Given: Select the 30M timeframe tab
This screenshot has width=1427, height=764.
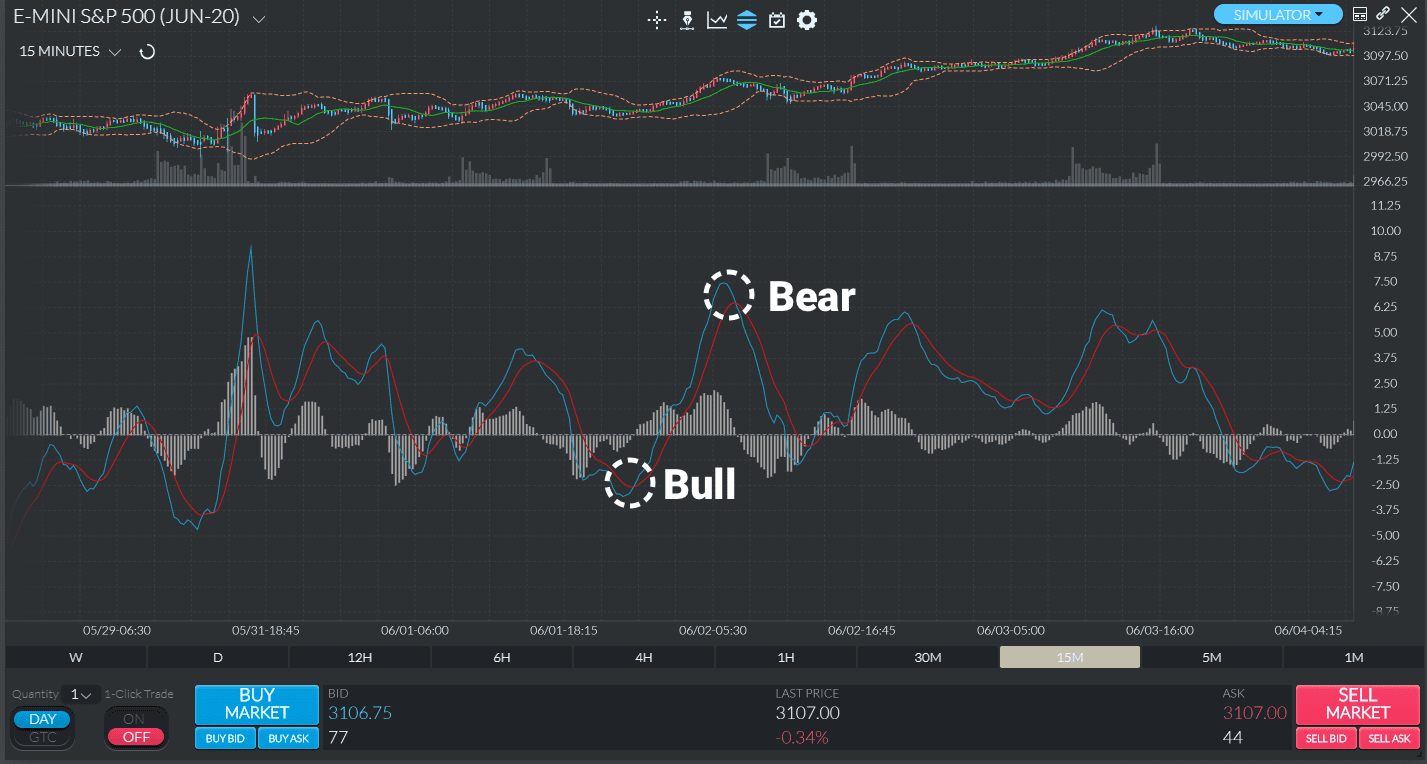Looking at the screenshot, I should point(928,657).
